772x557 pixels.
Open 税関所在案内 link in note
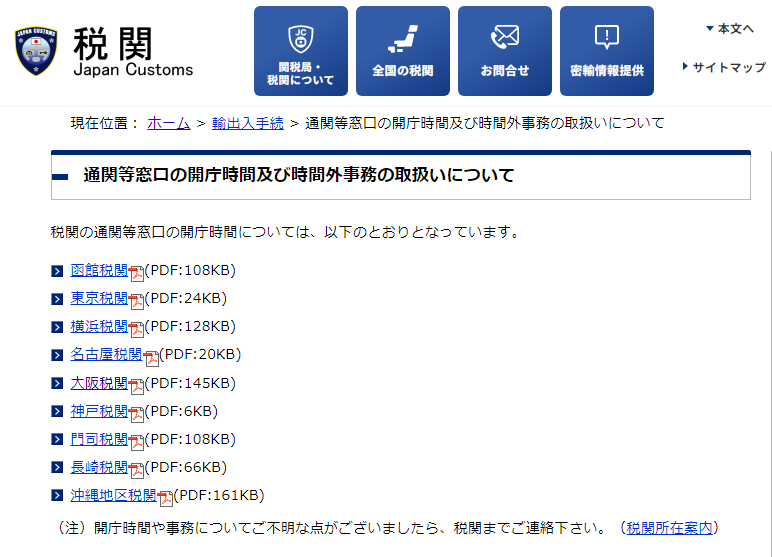[669, 528]
